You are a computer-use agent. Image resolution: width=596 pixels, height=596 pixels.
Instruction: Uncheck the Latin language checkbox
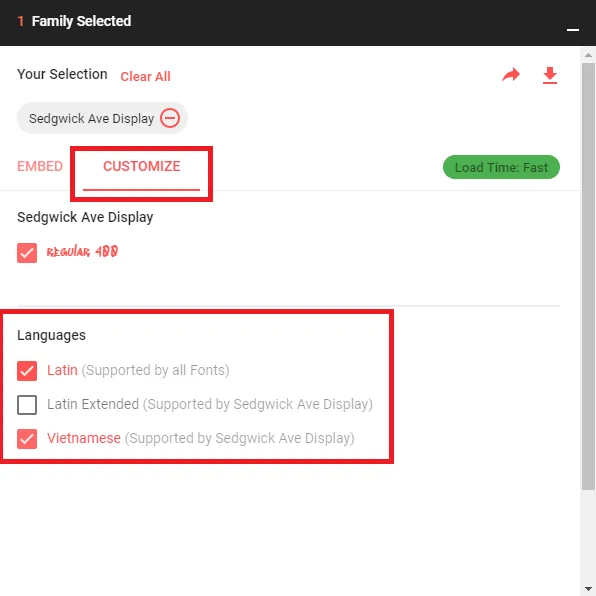point(27,371)
